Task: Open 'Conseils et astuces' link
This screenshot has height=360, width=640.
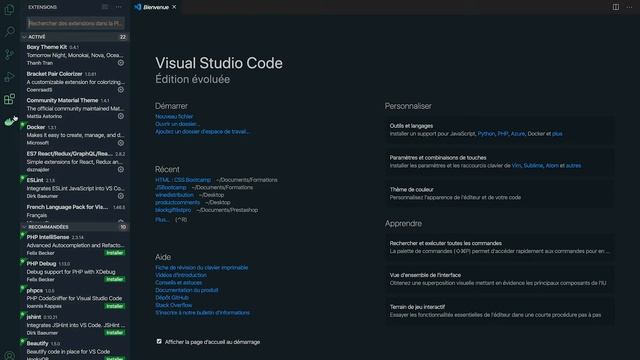Action: tap(178, 282)
